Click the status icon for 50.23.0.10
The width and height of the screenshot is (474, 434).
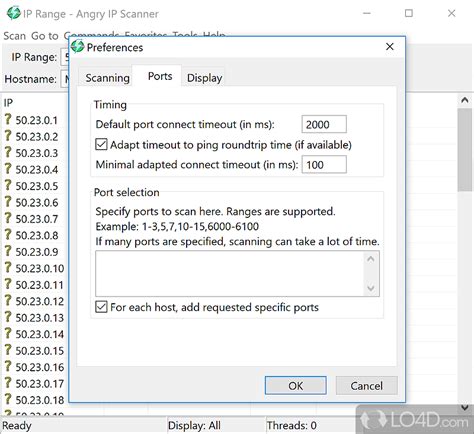(8, 268)
